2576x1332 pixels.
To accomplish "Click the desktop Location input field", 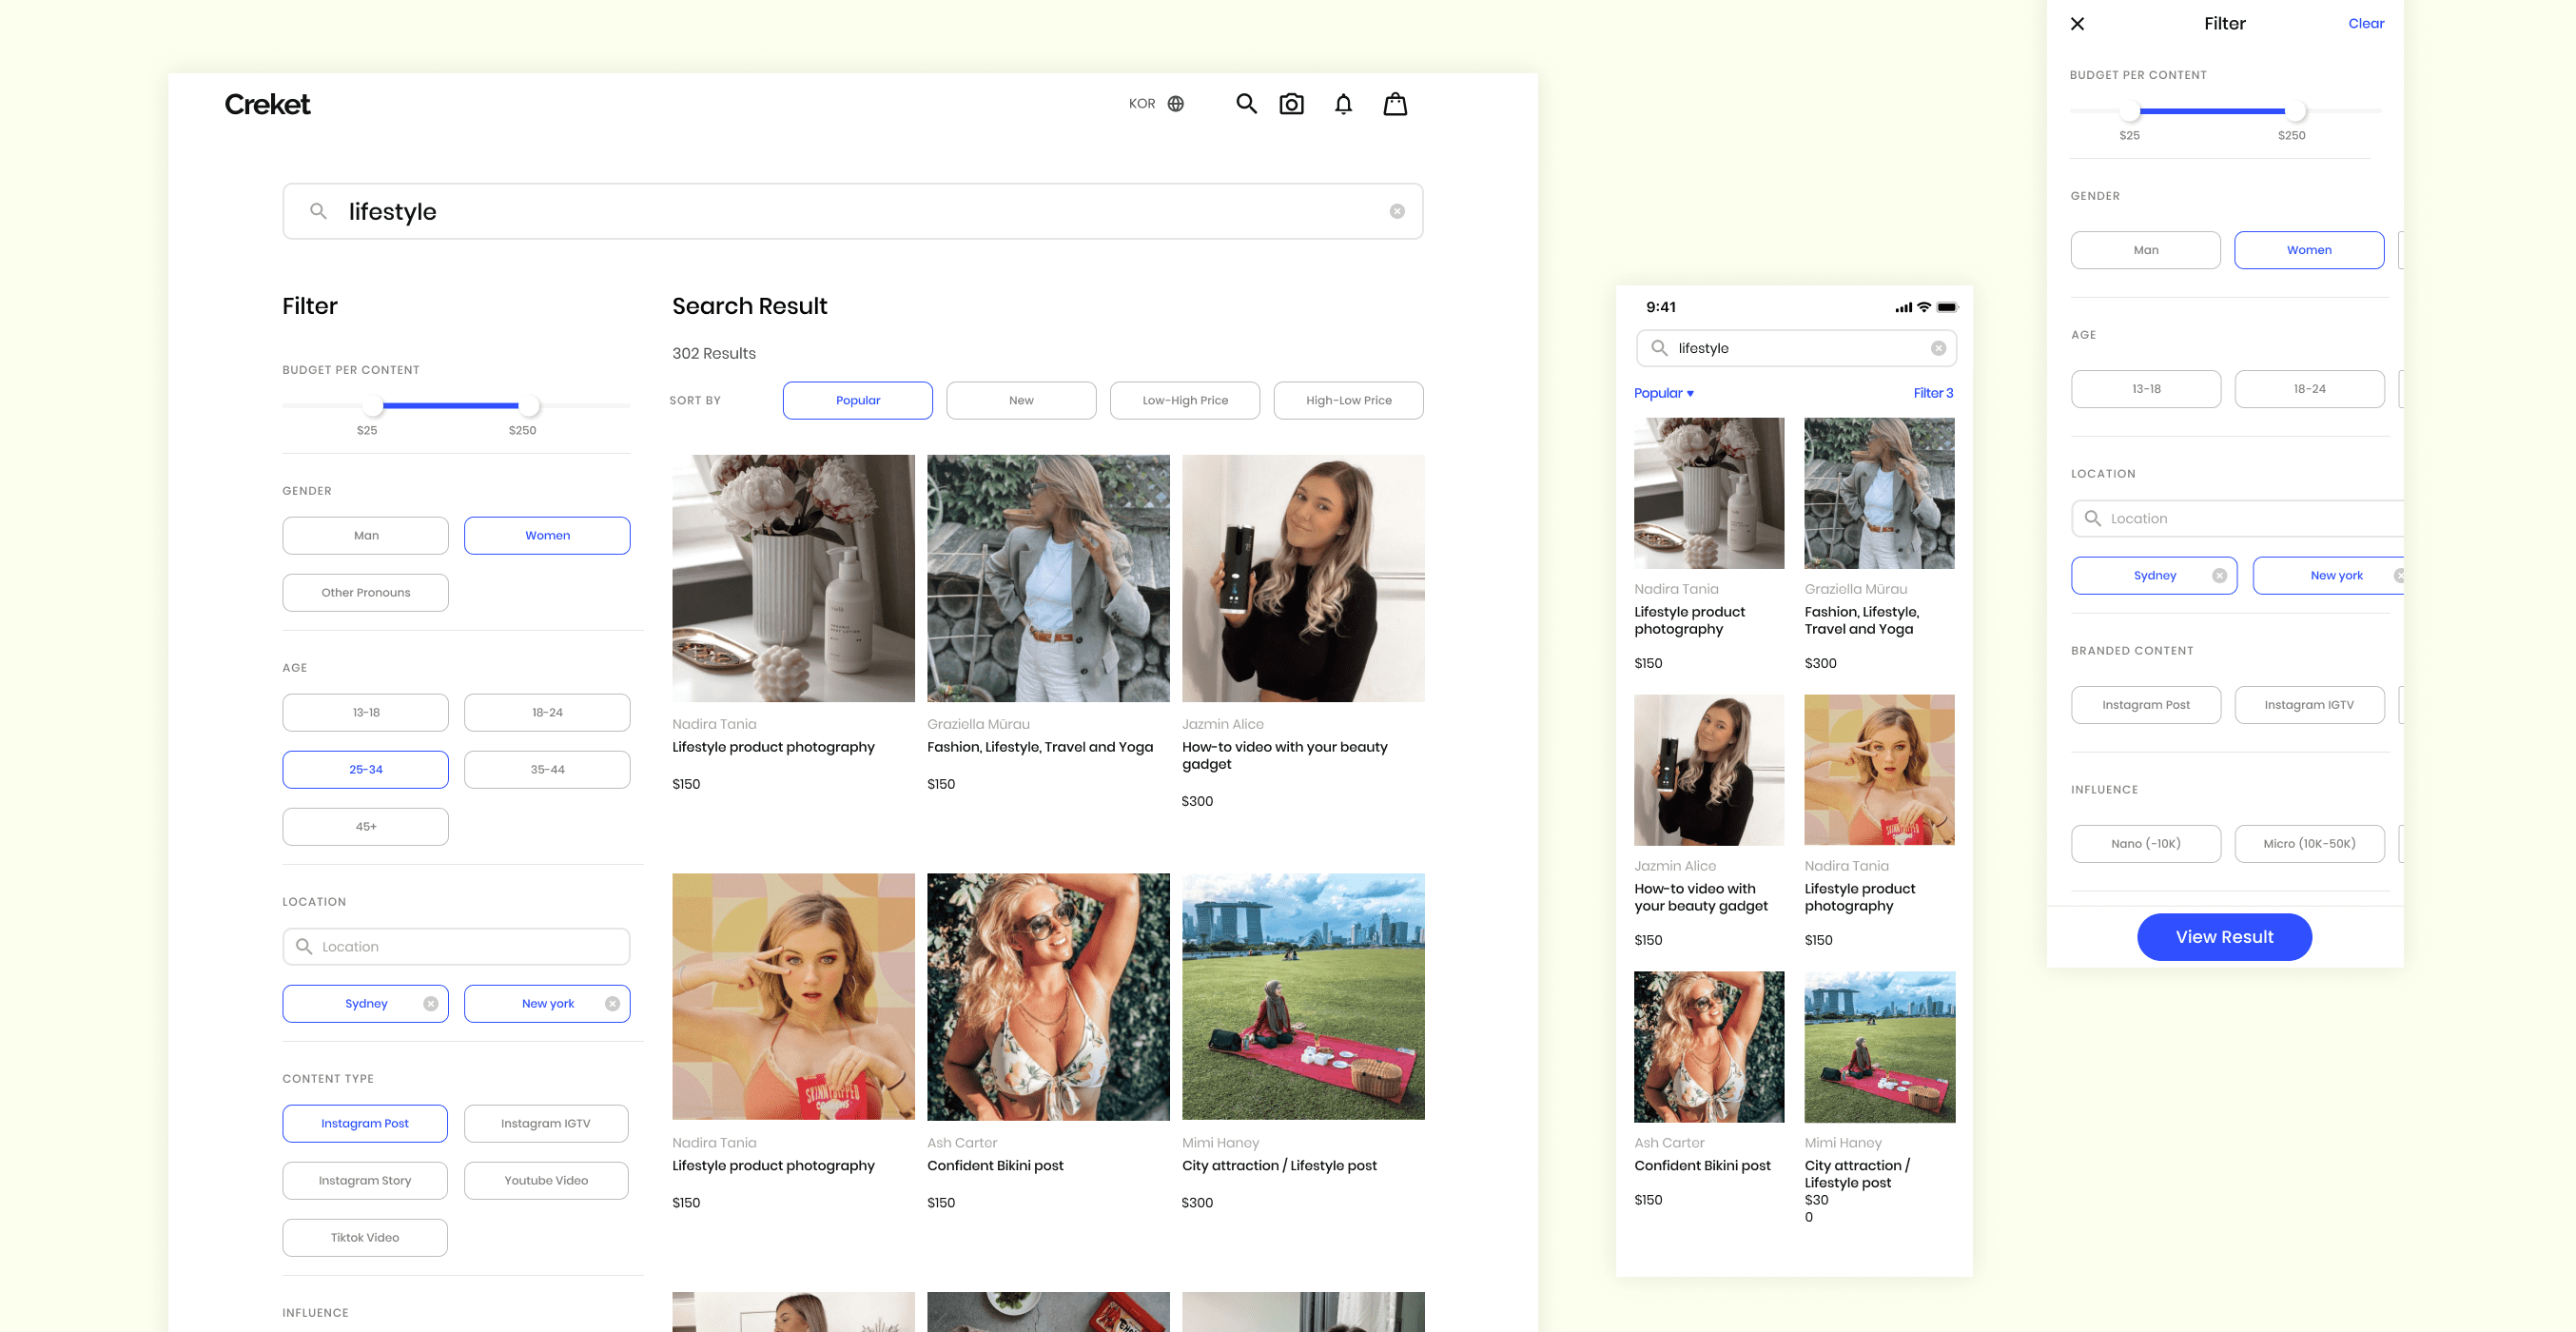I will (456, 947).
